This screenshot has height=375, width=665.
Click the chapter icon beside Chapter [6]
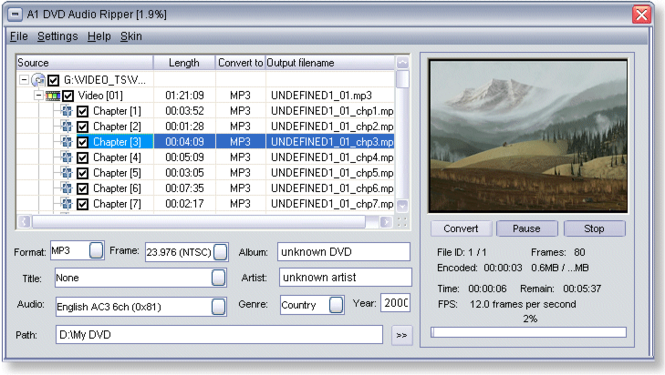coord(67,188)
